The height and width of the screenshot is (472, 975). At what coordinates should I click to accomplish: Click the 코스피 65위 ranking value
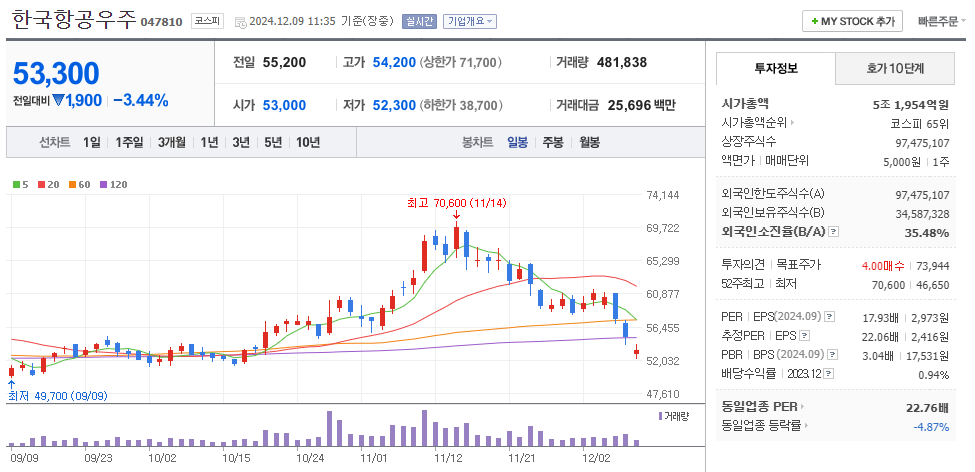click(920, 123)
